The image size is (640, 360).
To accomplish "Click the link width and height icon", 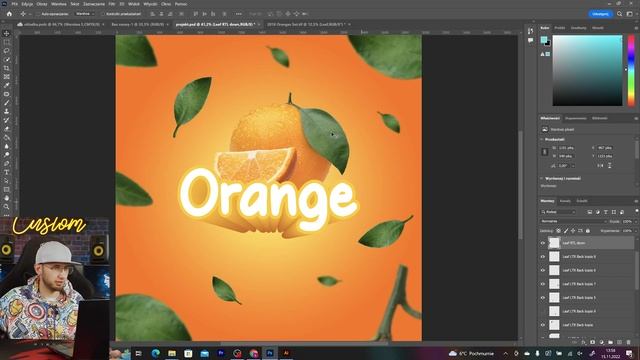I will pyautogui.click(x=544, y=152).
